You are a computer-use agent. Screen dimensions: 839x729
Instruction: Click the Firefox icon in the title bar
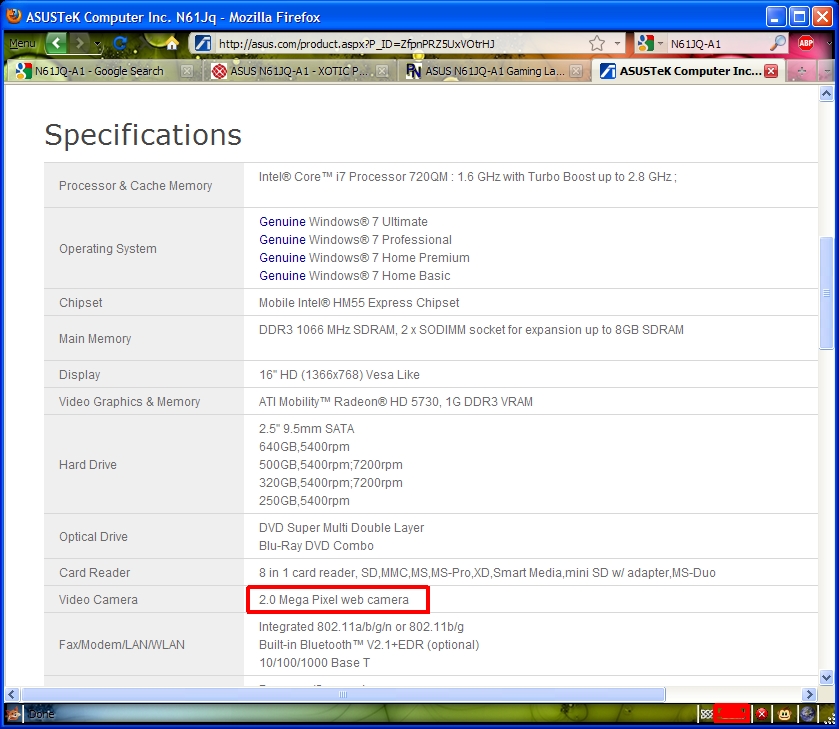click(14, 16)
